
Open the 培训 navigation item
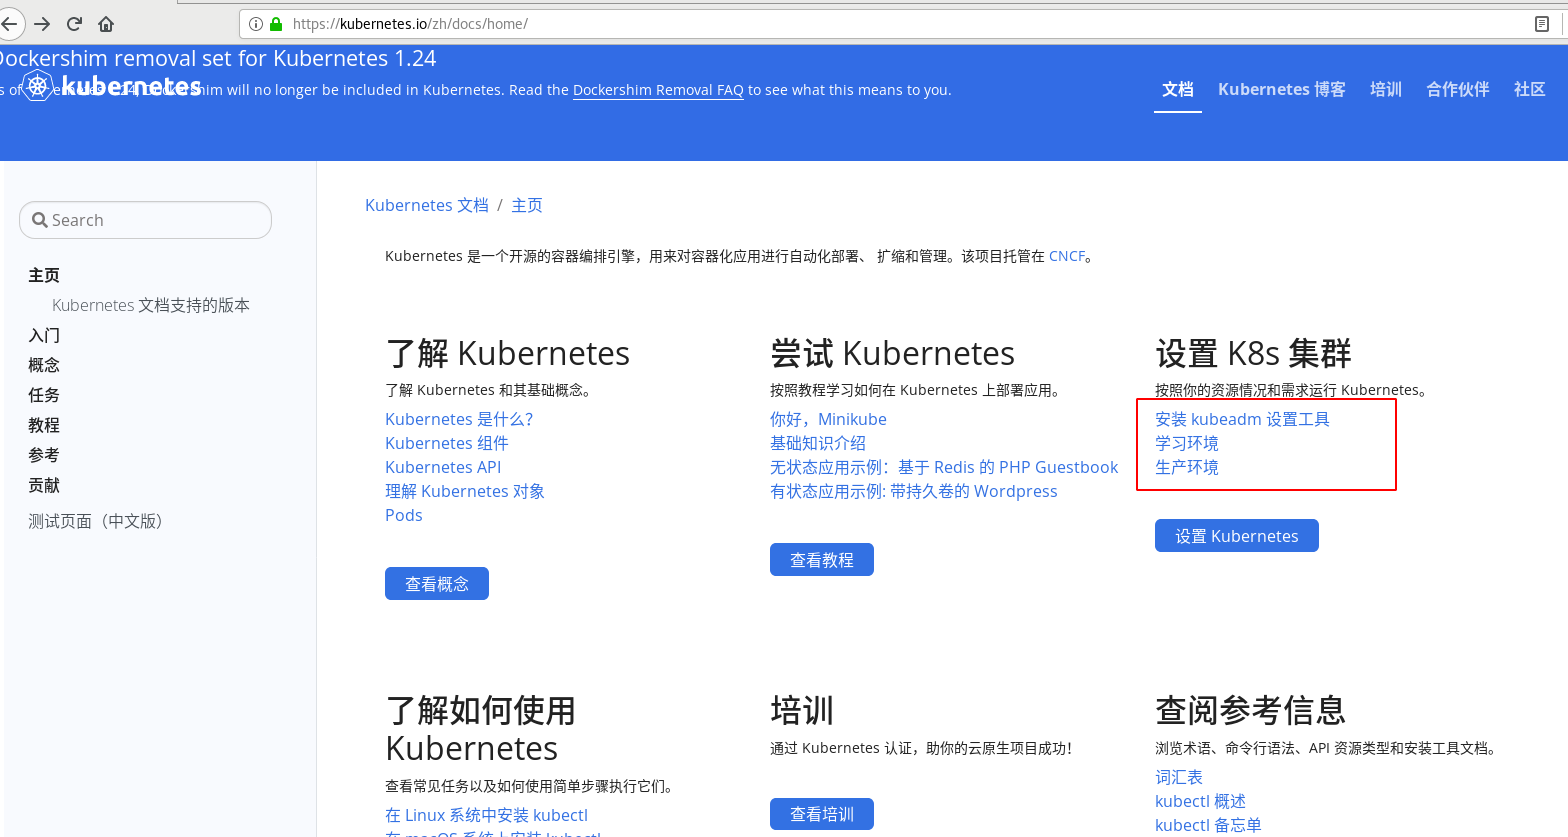[x=1386, y=90]
